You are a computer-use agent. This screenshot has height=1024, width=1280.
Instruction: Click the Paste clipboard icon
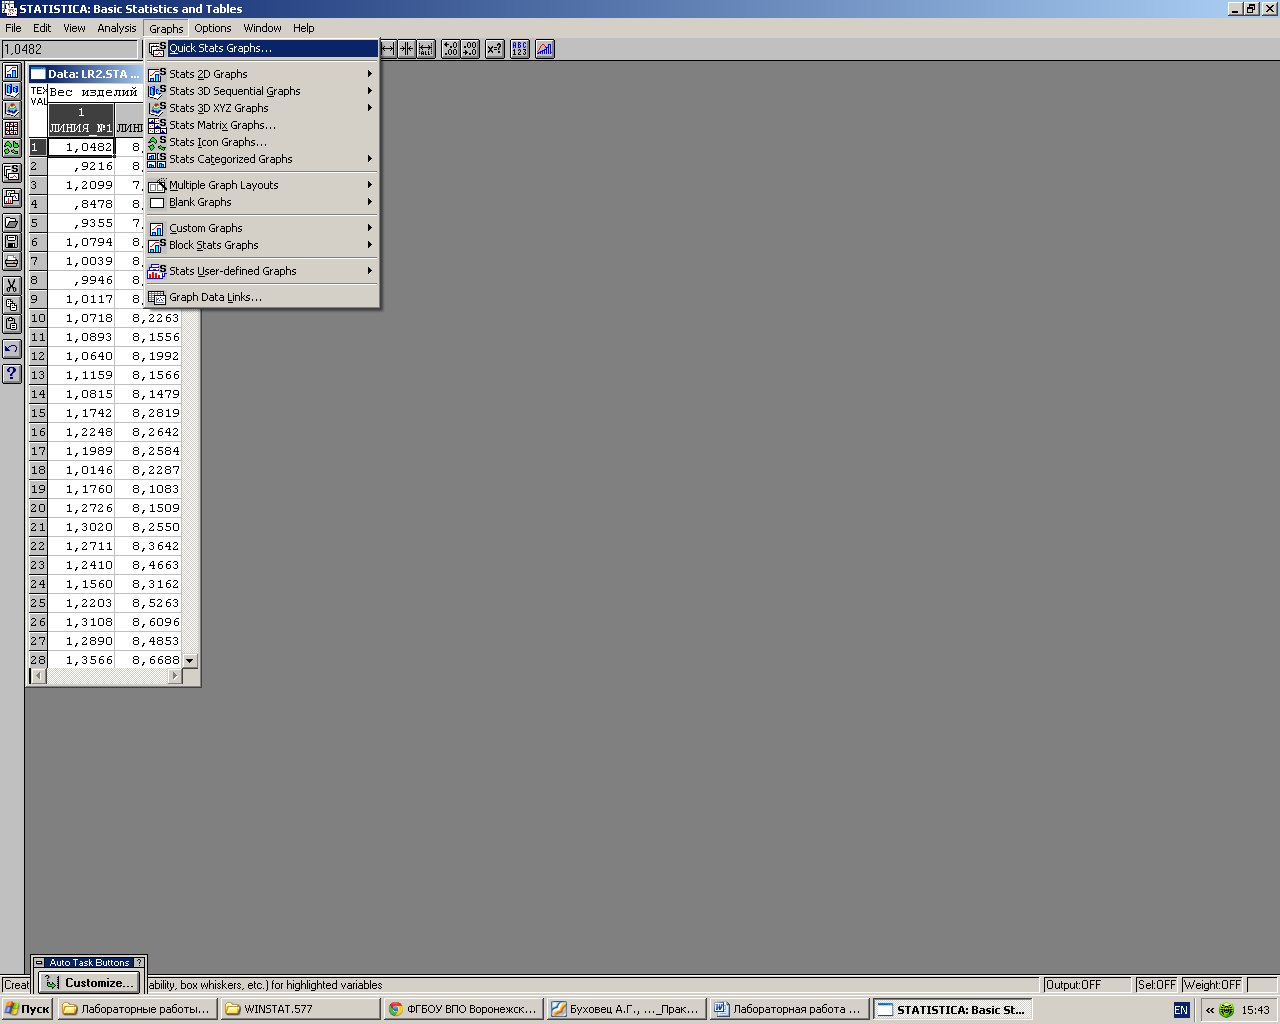coord(11,324)
